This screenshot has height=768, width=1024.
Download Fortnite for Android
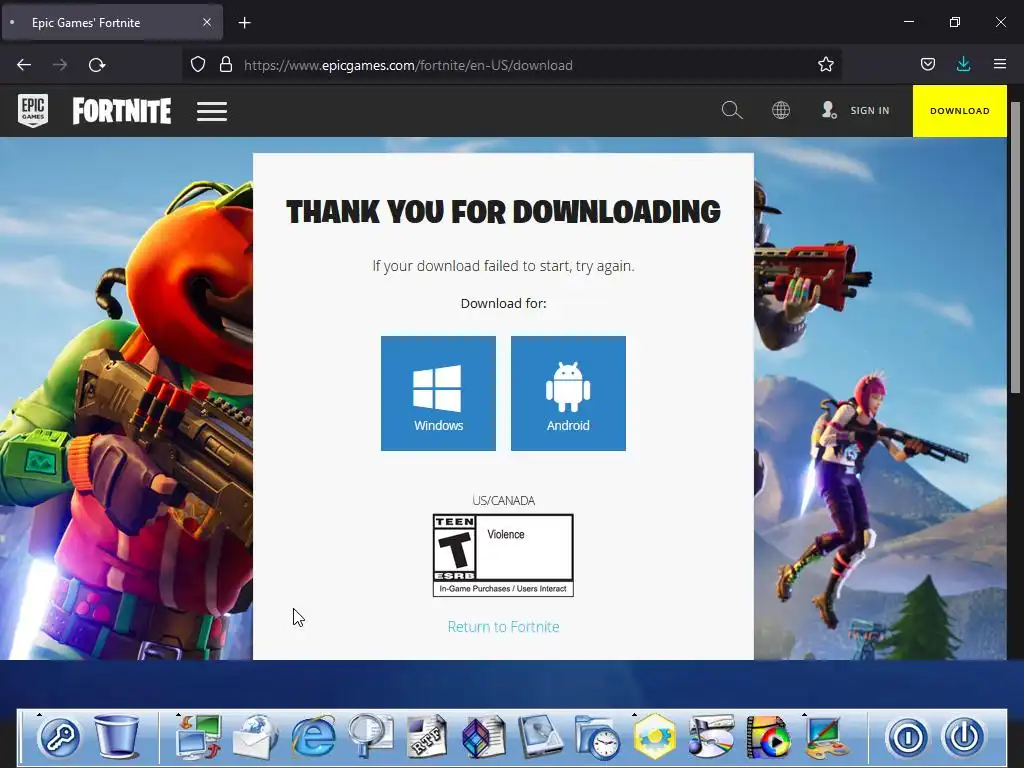click(568, 393)
